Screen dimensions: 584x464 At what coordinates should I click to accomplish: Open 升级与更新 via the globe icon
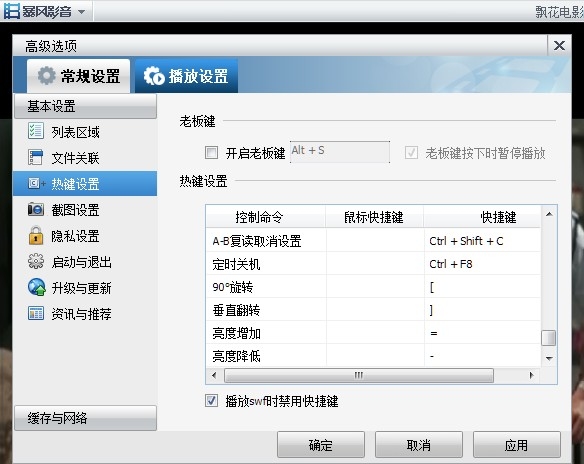(36, 287)
